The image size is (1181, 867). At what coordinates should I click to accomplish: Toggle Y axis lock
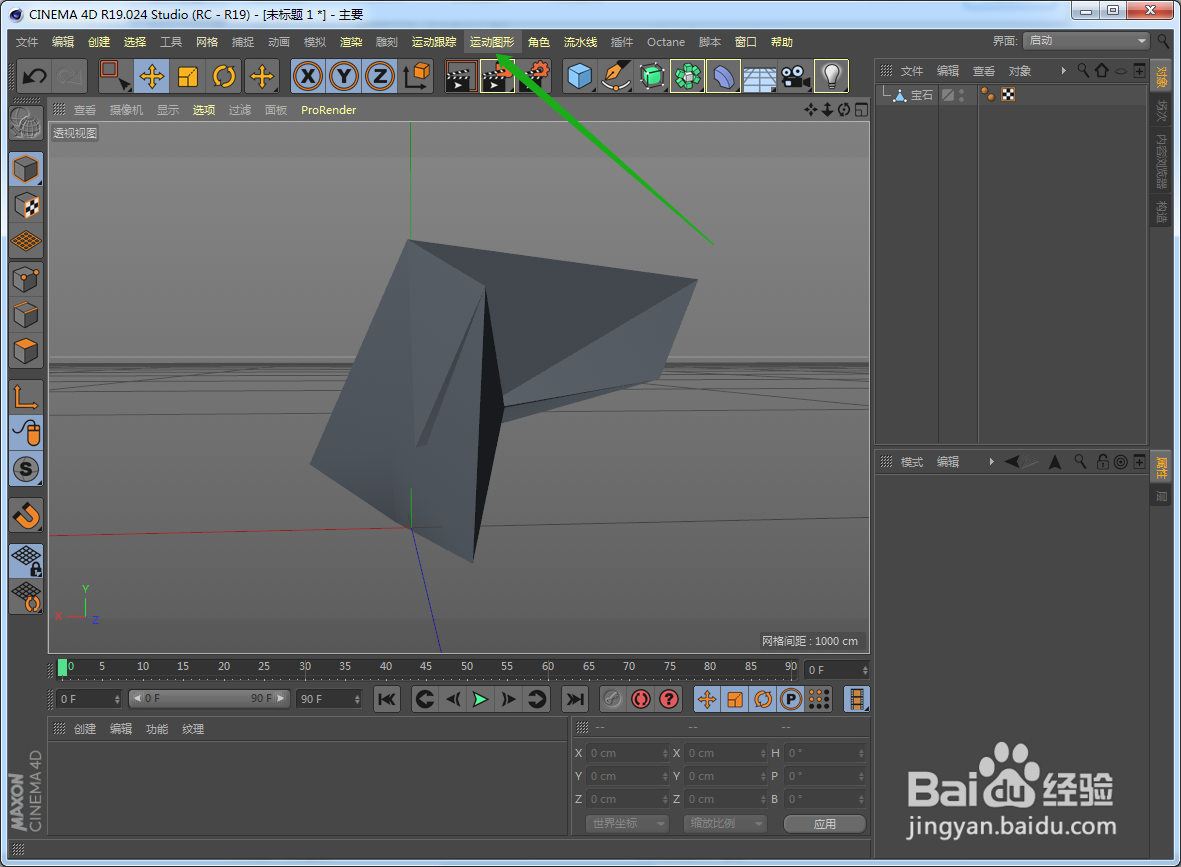tap(343, 76)
